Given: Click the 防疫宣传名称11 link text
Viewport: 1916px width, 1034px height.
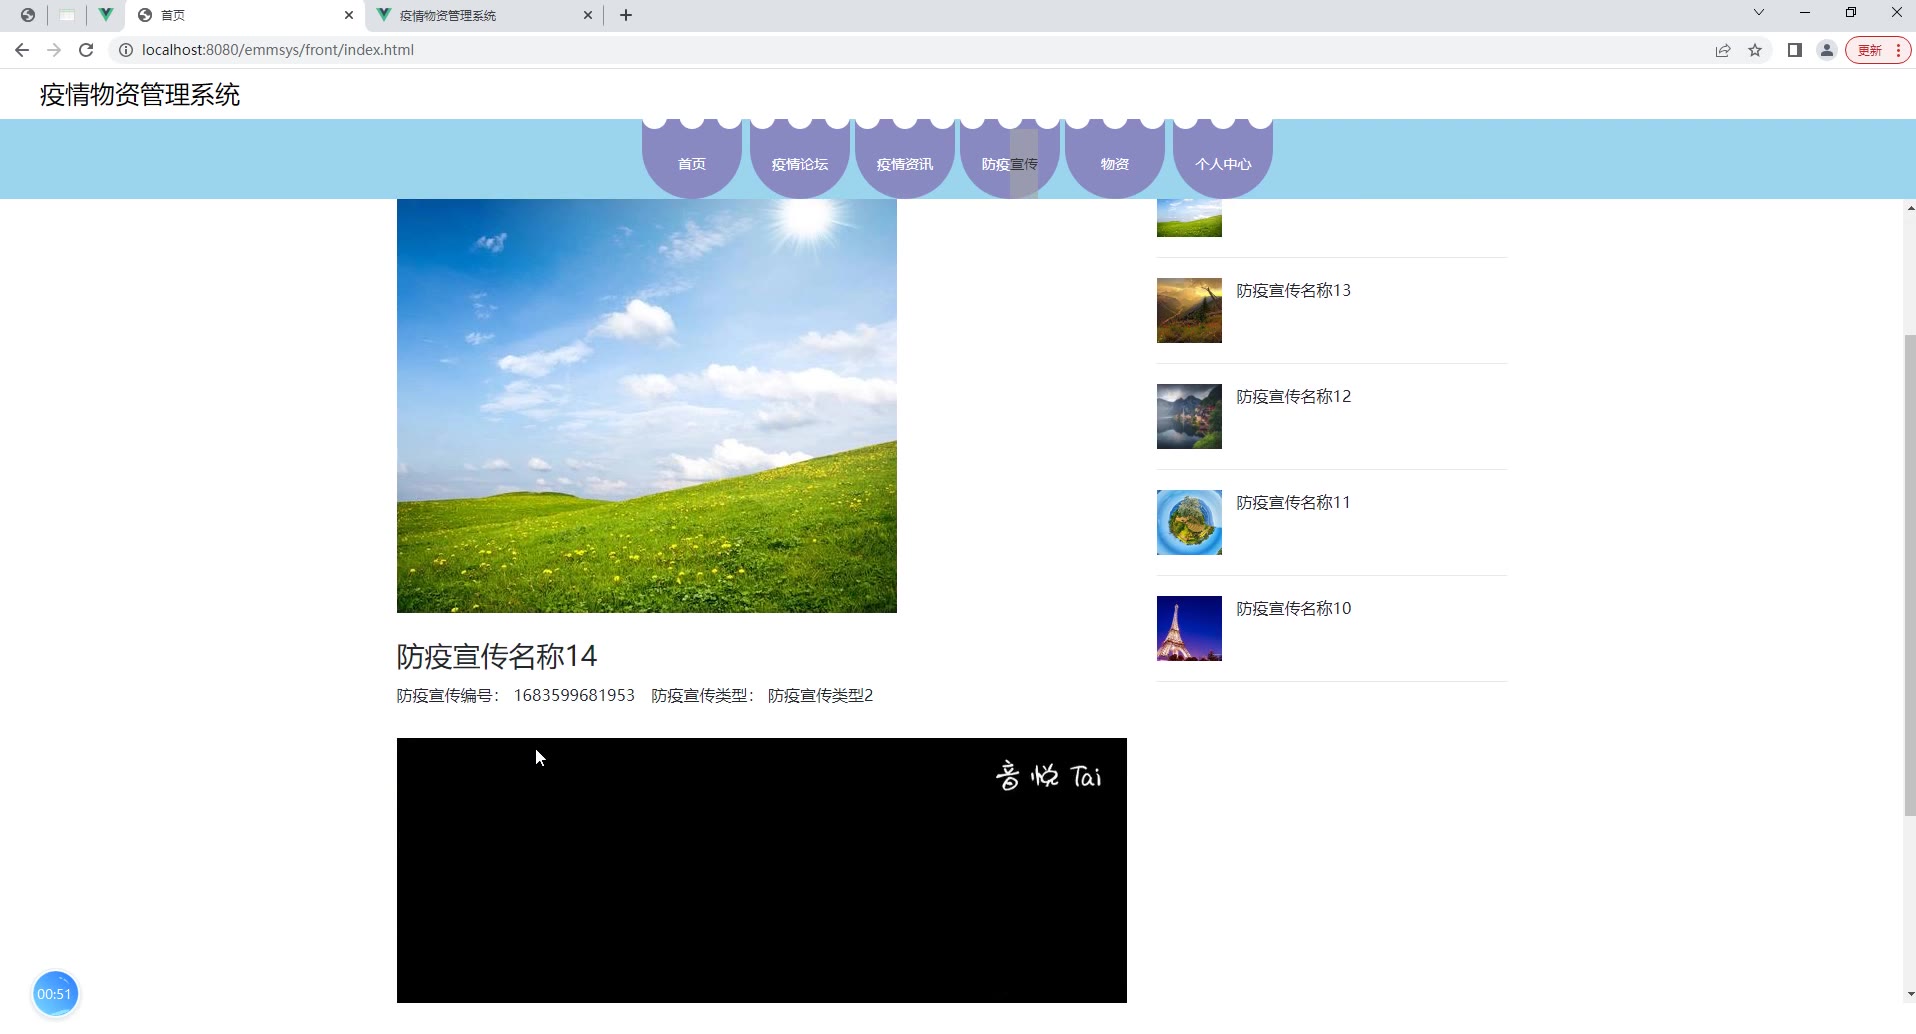Looking at the screenshot, I should tap(1294, 502).
